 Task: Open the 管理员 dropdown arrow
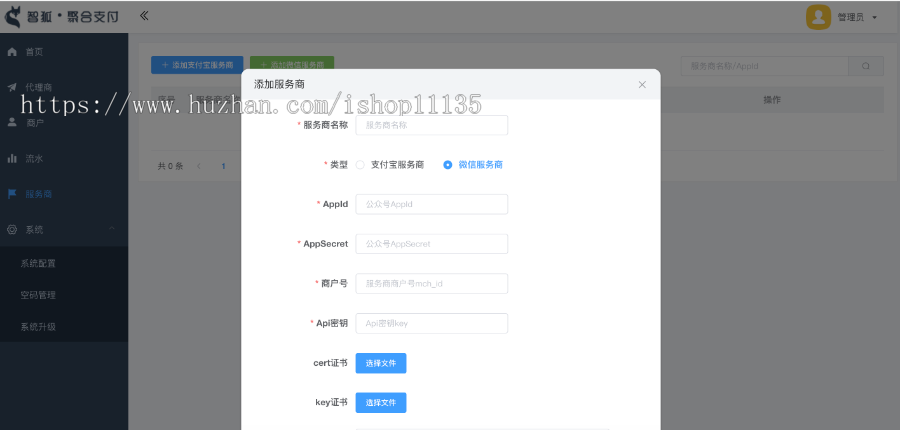click(874, 18)
